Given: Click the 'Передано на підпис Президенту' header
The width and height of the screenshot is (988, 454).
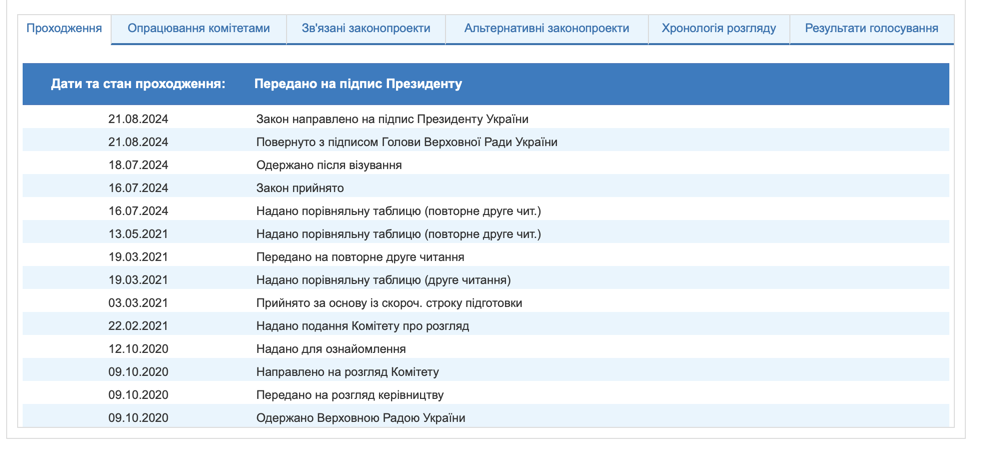Looking at the screenshot, I should (358, 84).
